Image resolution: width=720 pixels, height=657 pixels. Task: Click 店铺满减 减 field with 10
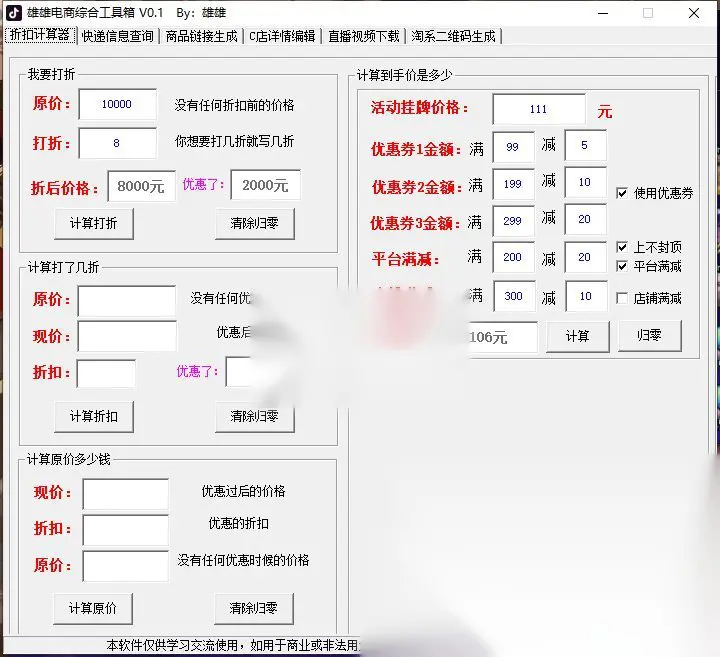pos(586,296)
